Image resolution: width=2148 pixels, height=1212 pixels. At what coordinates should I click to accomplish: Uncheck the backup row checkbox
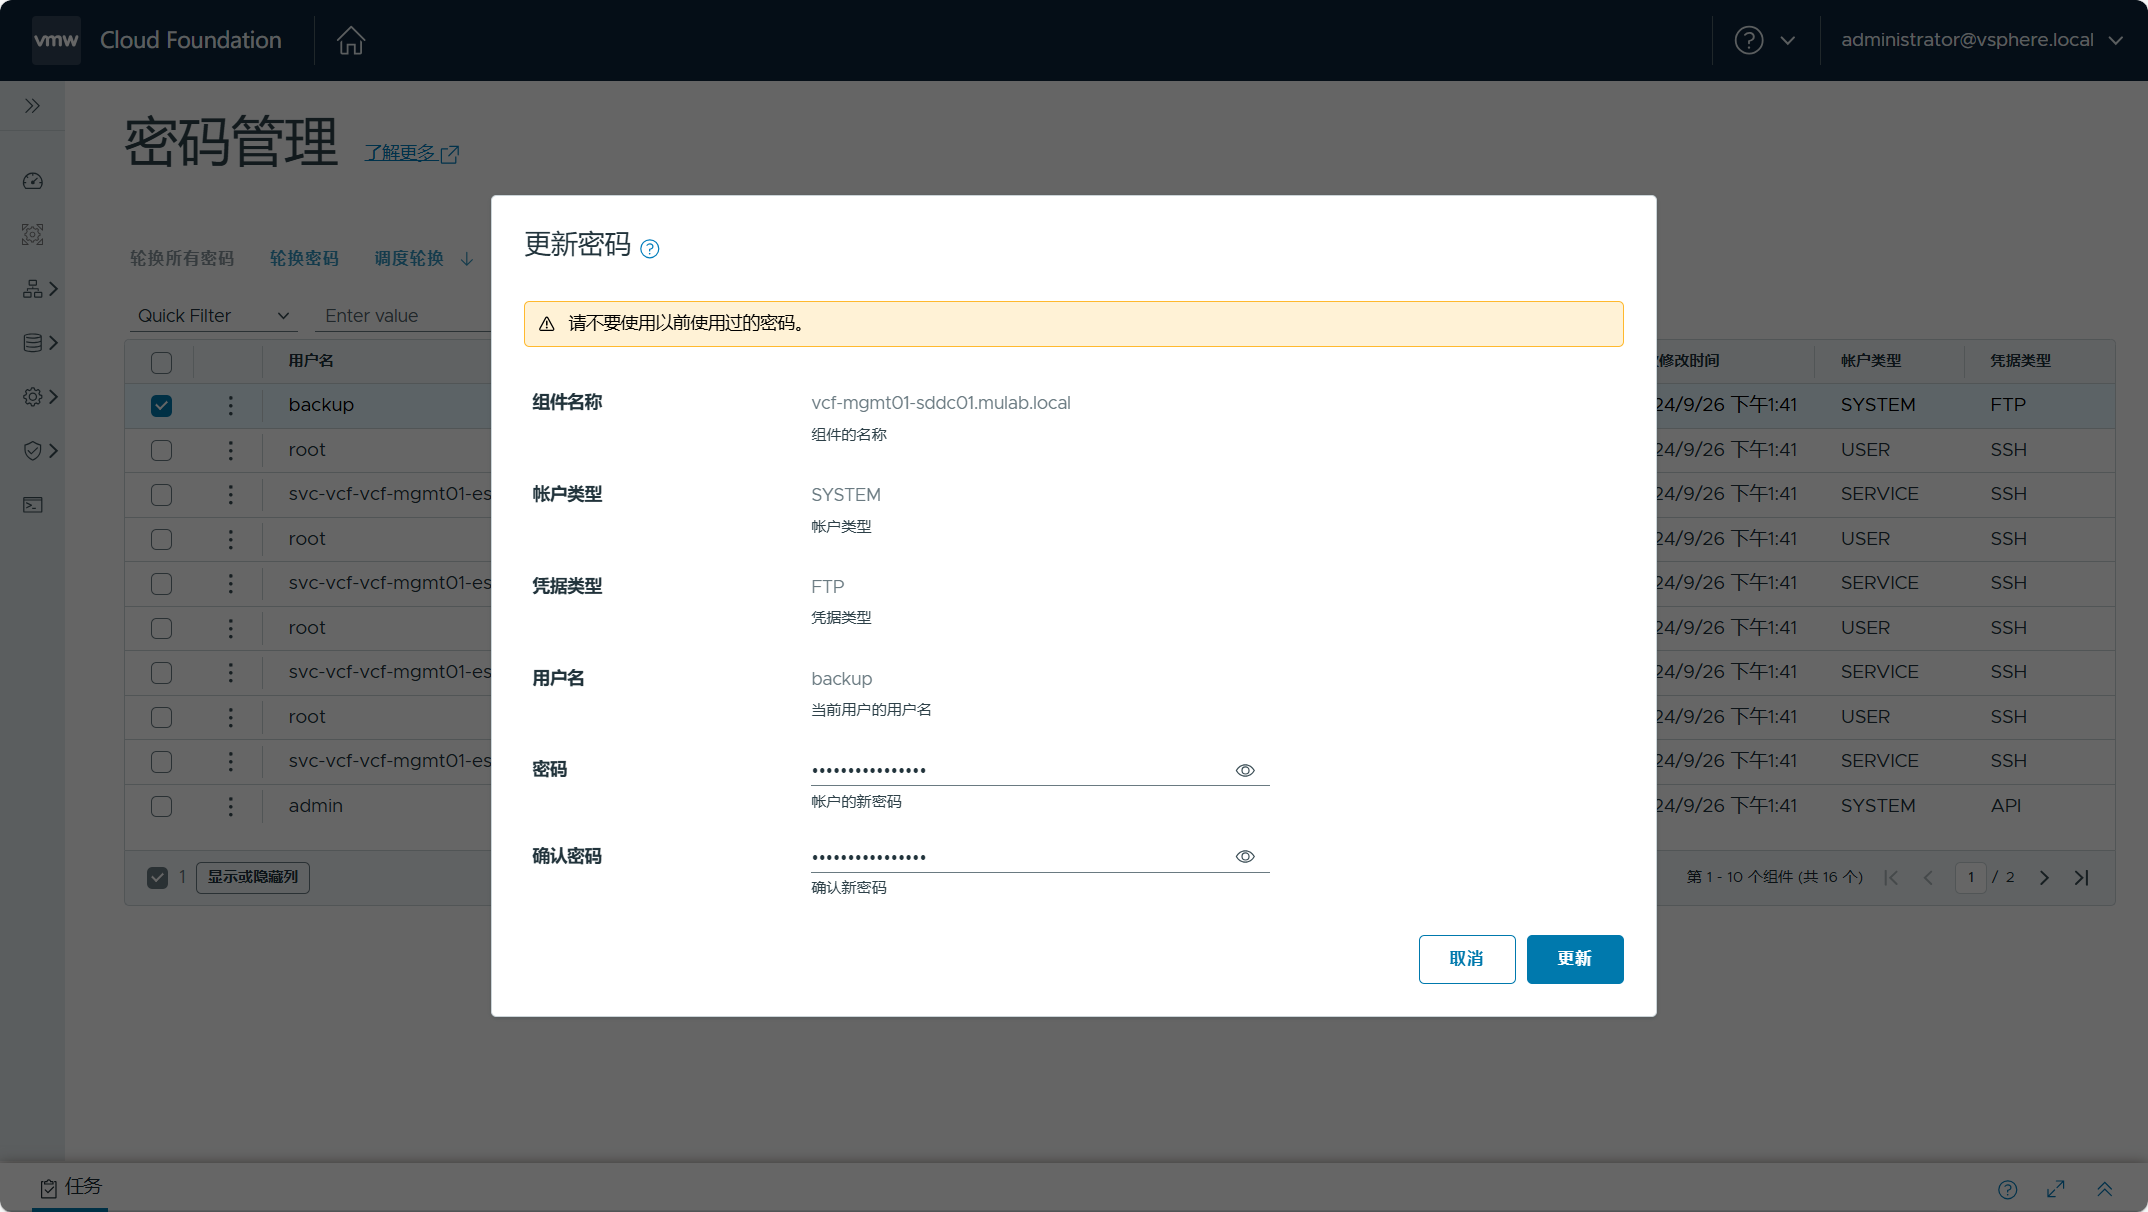pos(161,405)
